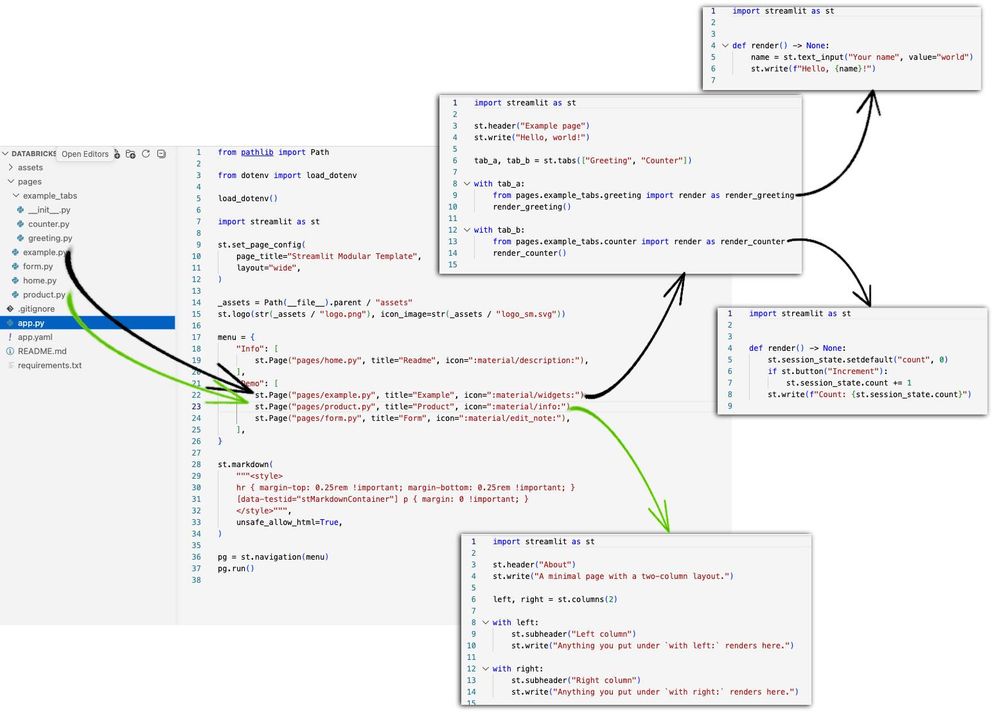Screen dimensions: 999x712
Task: Click 'st.header("About")' code line
Action: [x=534, y=565]
